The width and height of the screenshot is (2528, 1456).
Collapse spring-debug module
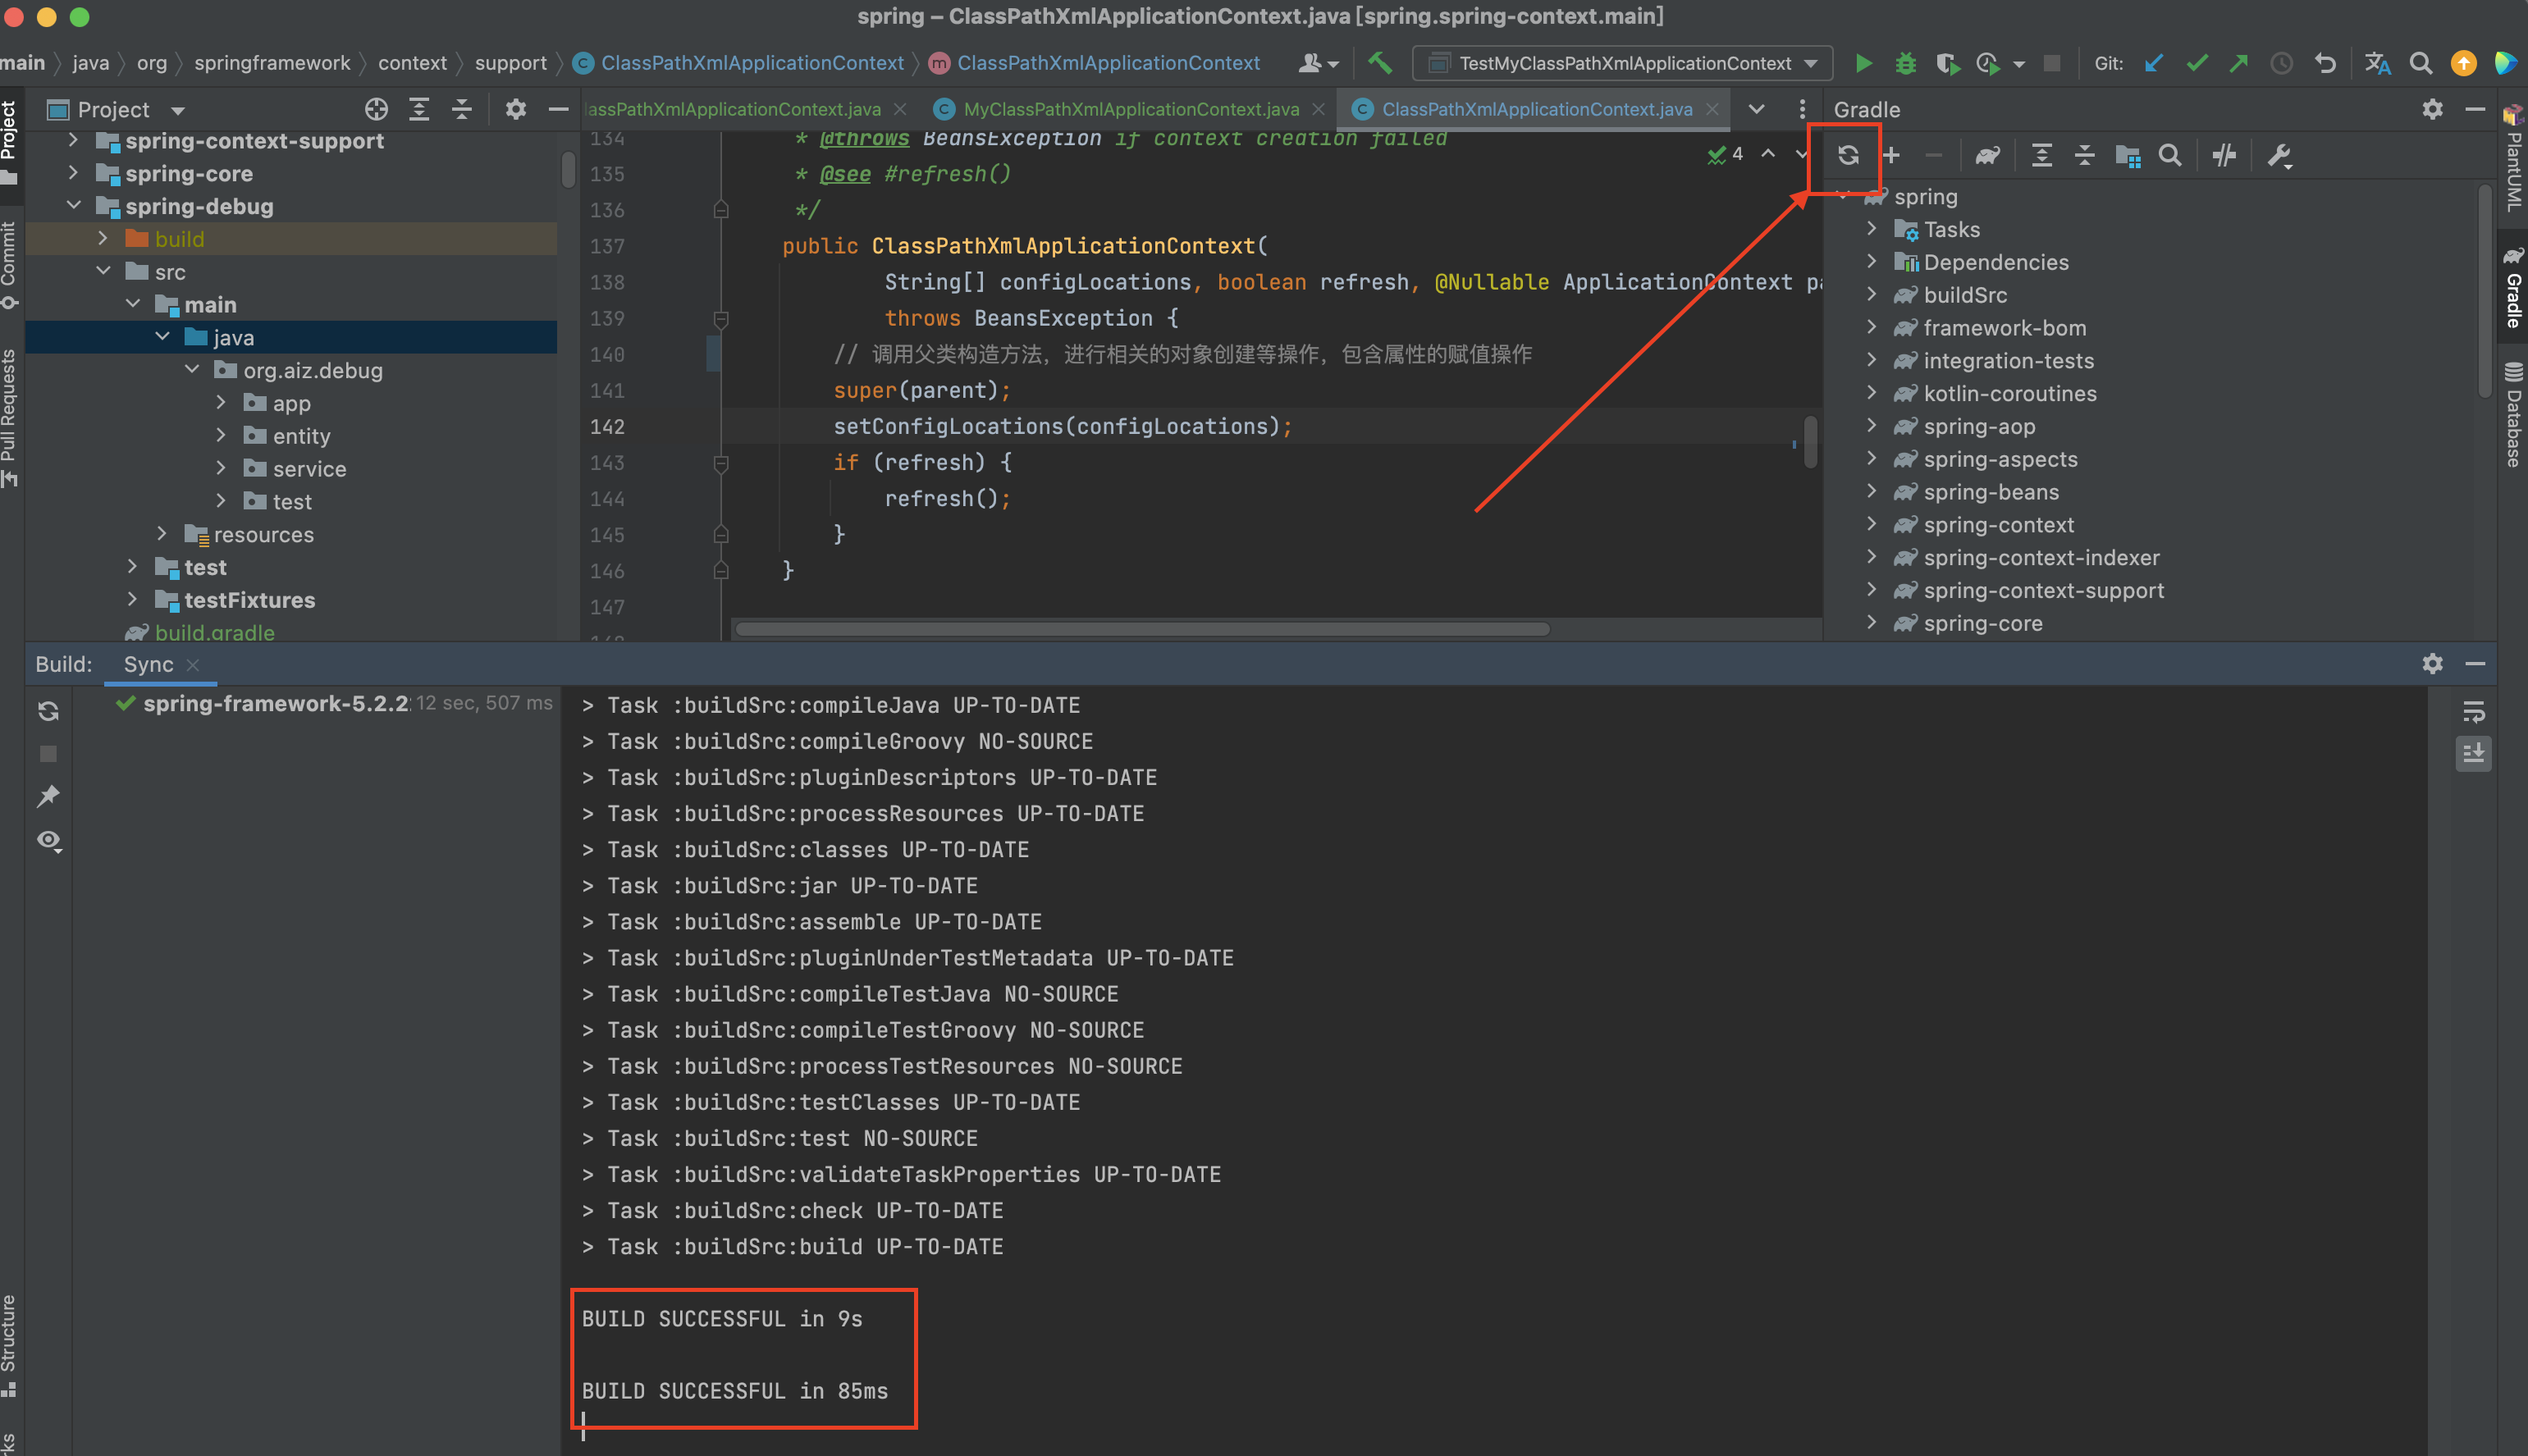(73, 206)
